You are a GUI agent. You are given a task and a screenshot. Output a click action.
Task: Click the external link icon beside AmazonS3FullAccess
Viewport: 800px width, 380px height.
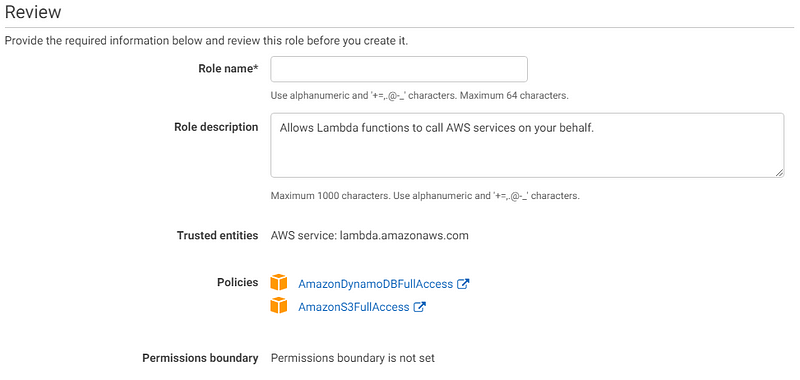[x=419, y=307]
